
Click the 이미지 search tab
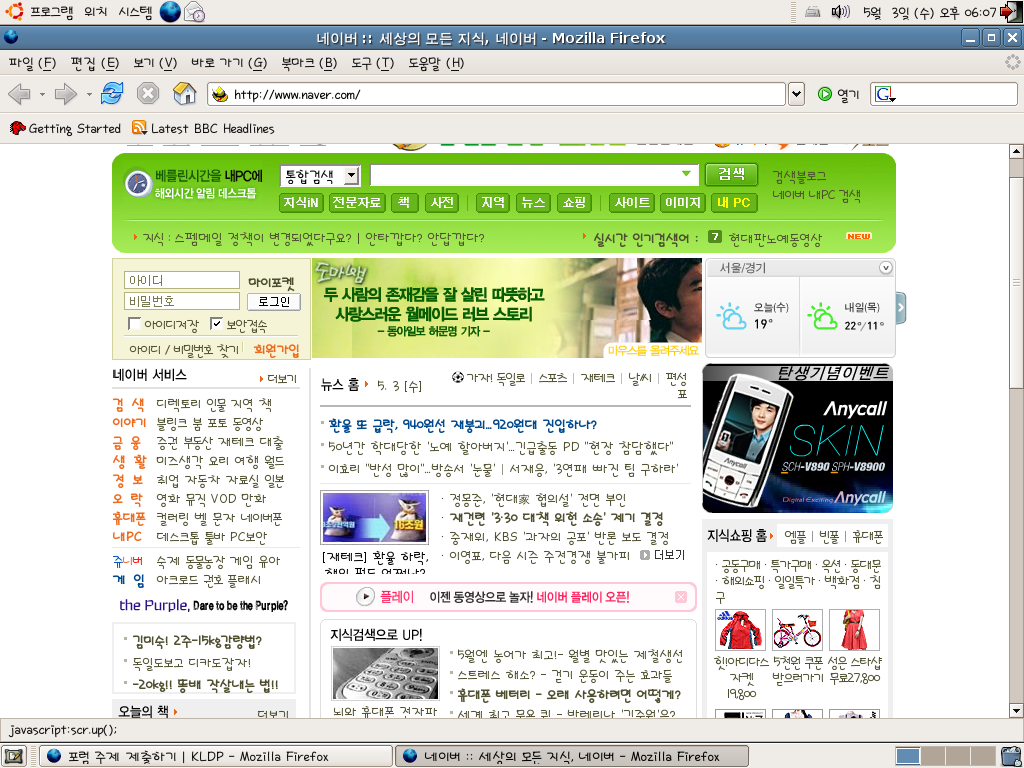(x=683, y=202)
